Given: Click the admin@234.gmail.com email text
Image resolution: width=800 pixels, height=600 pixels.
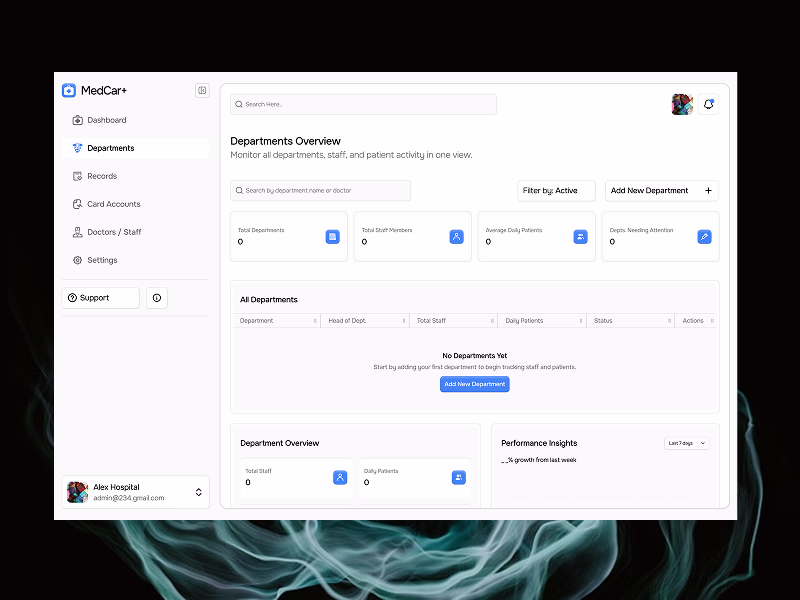Looking at the screenshot, I should tap(129, 498).
